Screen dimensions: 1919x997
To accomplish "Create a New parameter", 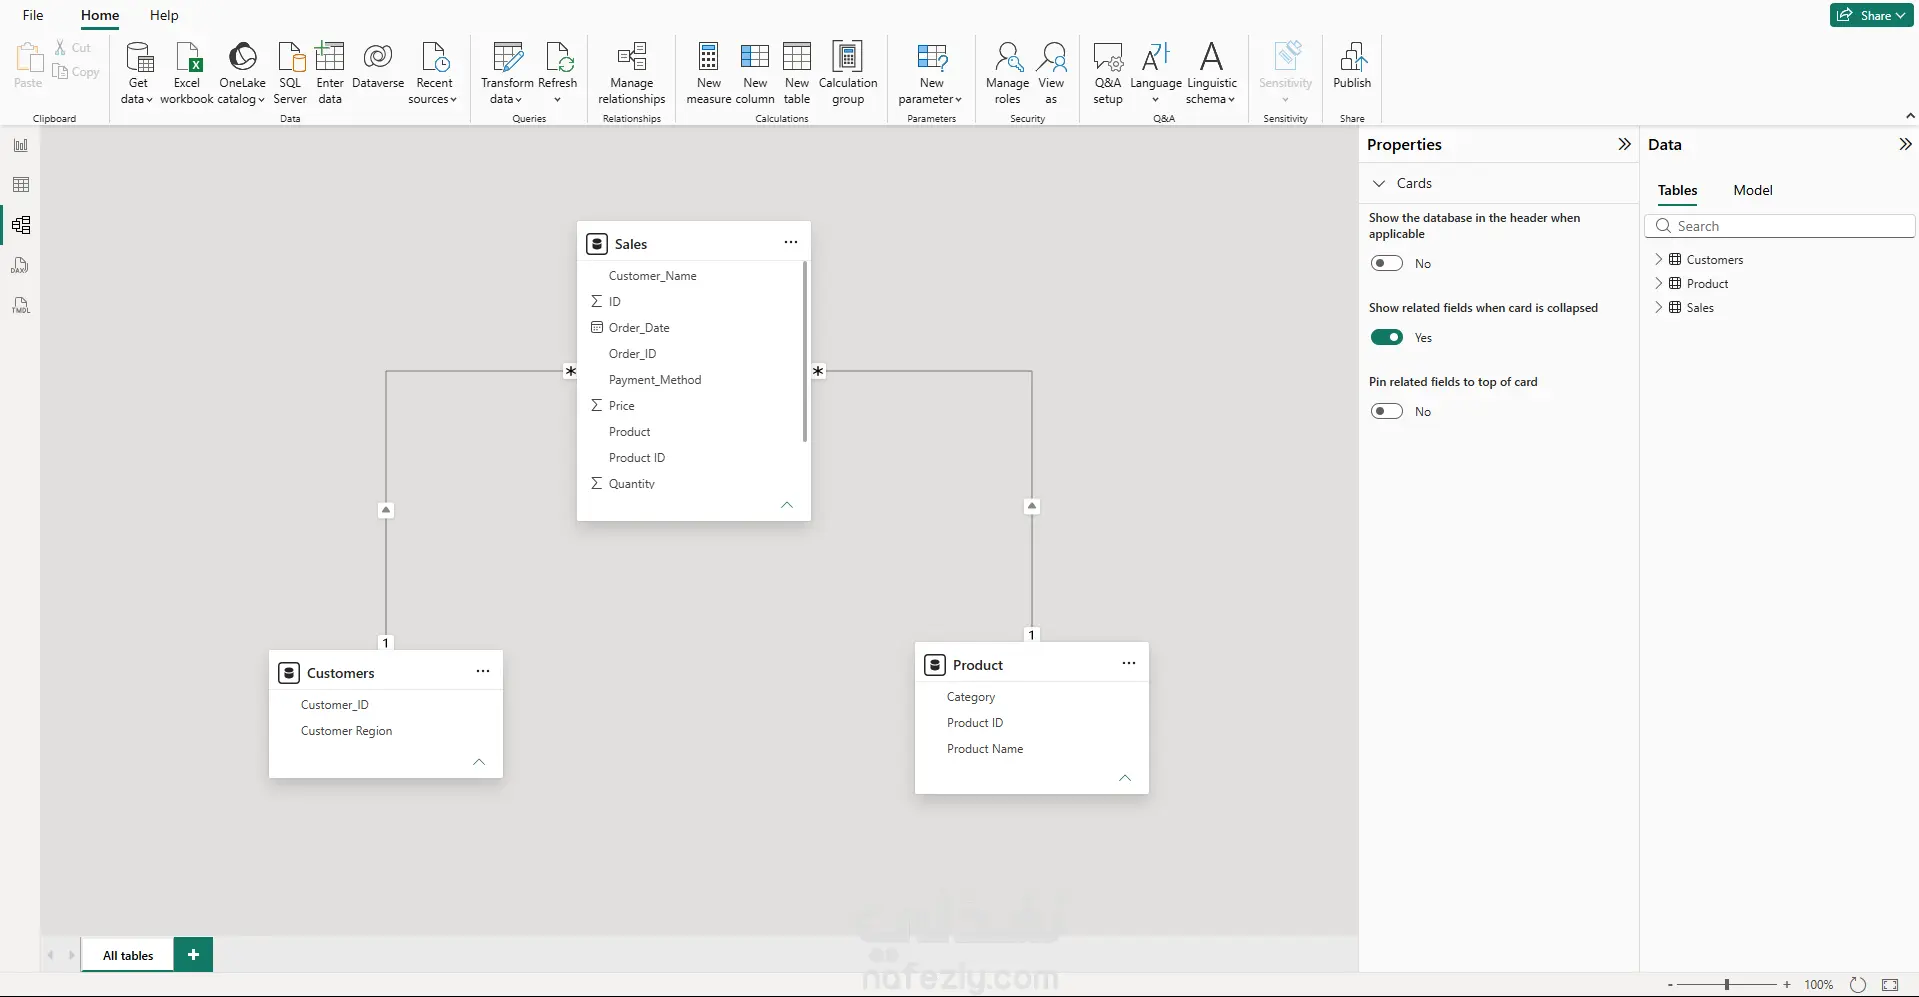I will click(931, 73).
